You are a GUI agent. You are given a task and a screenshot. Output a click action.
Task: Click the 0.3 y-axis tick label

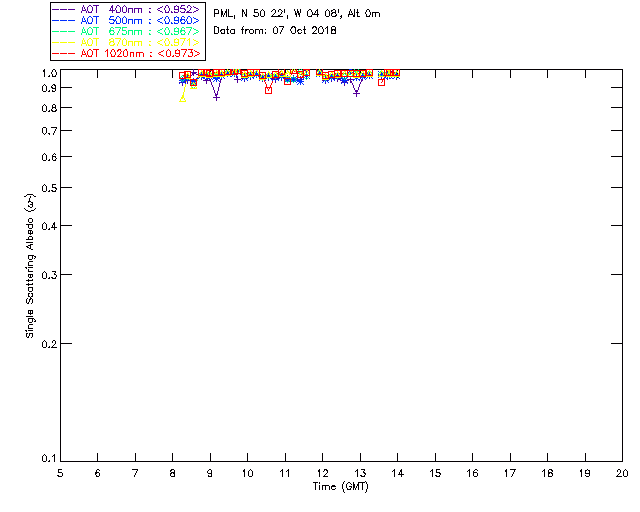pos(51,275)
